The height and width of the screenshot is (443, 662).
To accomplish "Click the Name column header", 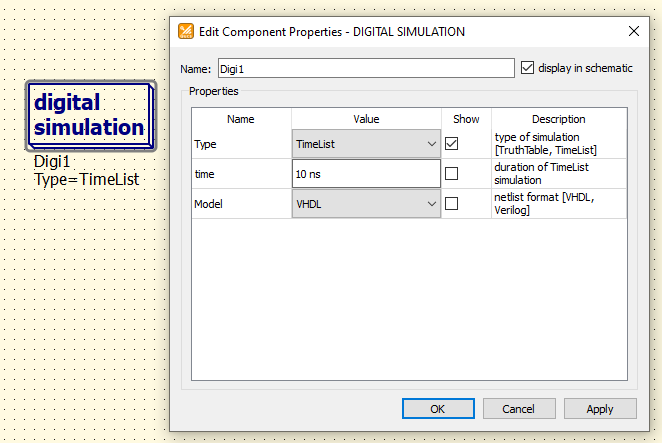I will coord(241,119).
